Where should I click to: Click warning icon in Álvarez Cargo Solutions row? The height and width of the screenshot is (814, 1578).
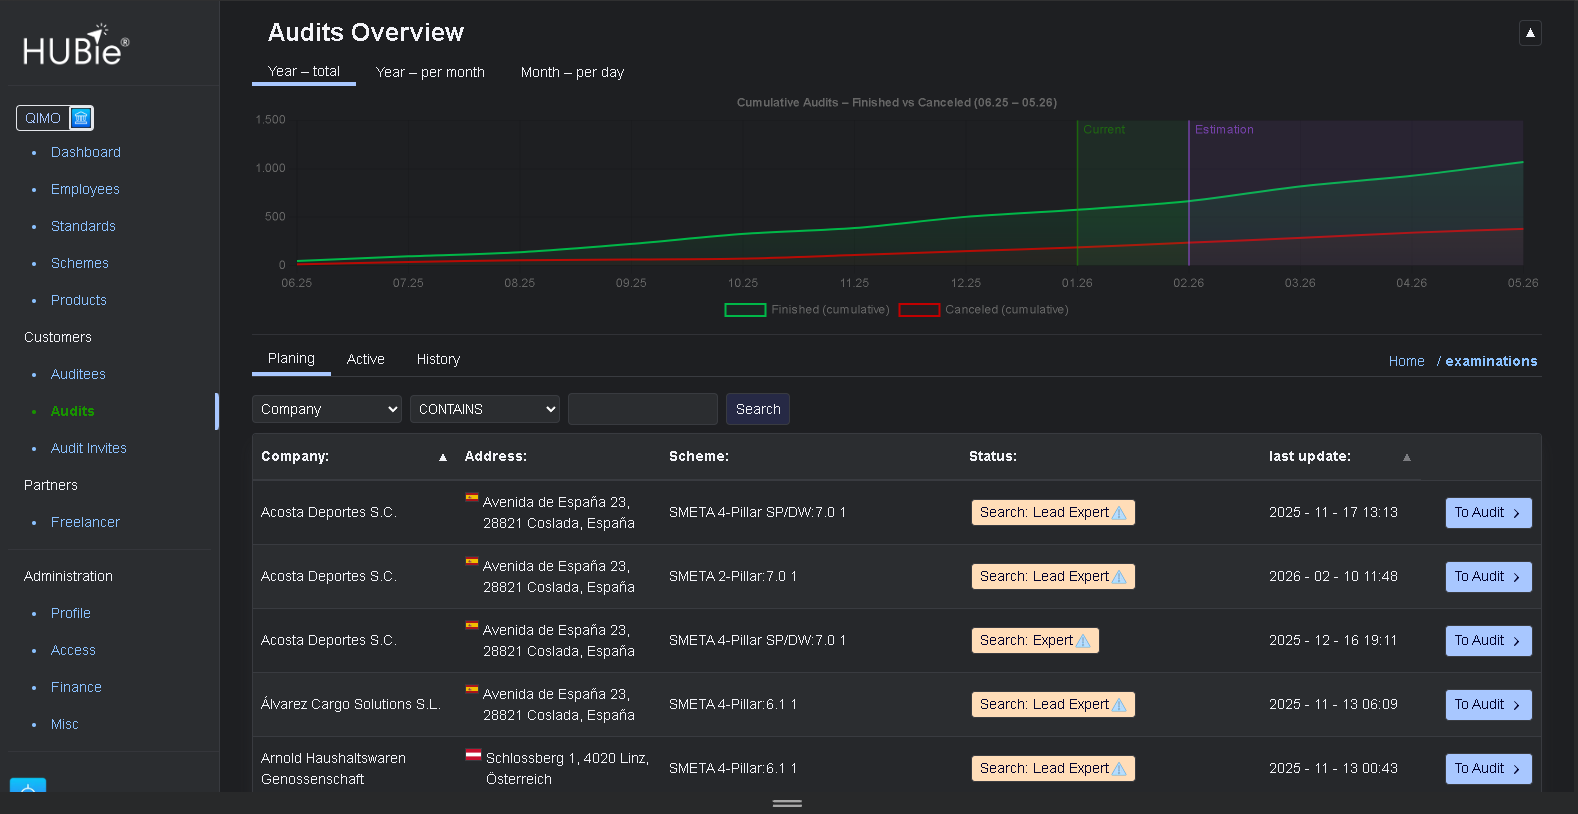pos(1119,705)
